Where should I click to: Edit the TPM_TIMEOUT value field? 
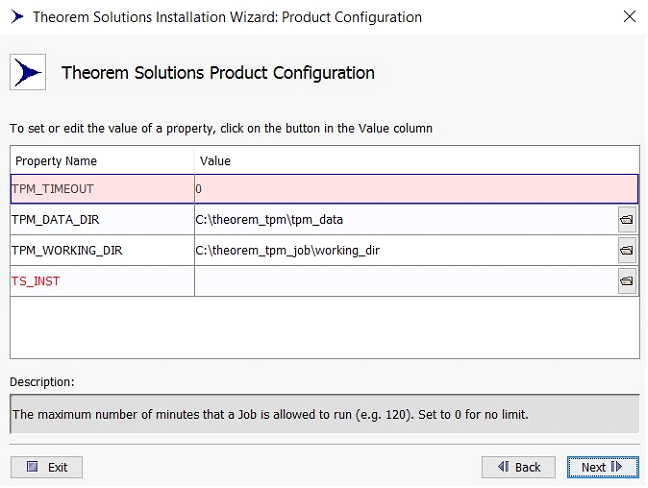[414, 189]
